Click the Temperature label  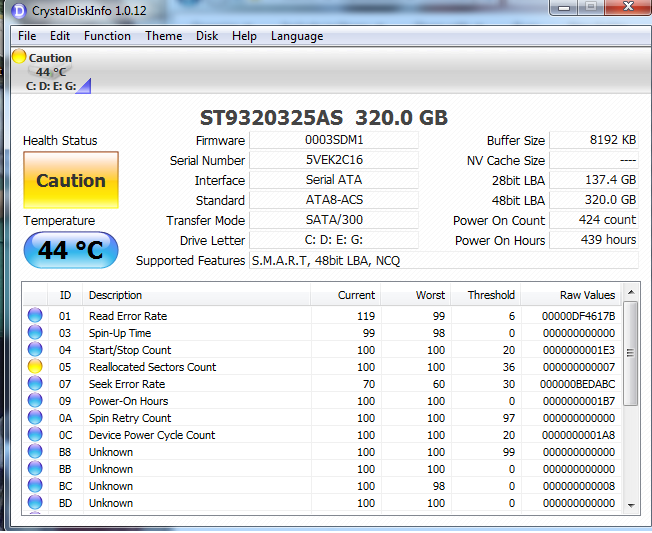[59, 221]
